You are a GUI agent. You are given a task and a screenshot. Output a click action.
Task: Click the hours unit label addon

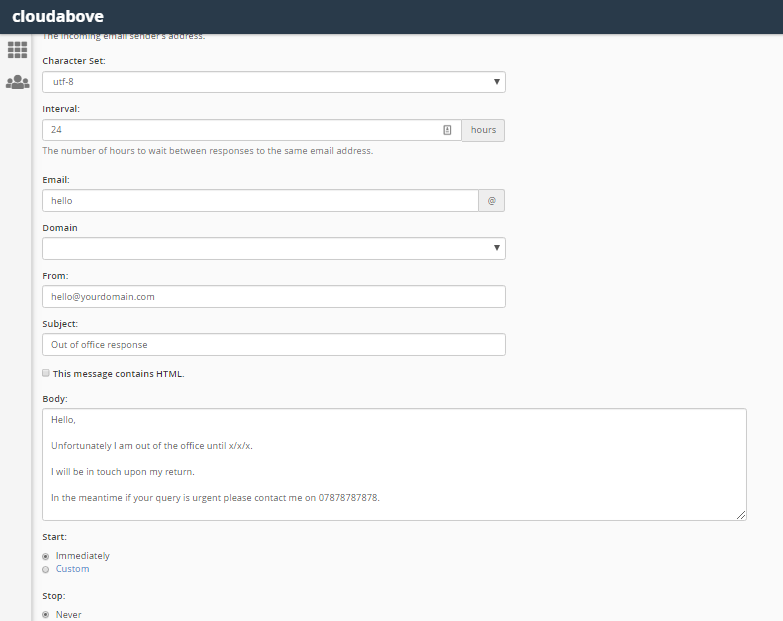pos(483,130)
